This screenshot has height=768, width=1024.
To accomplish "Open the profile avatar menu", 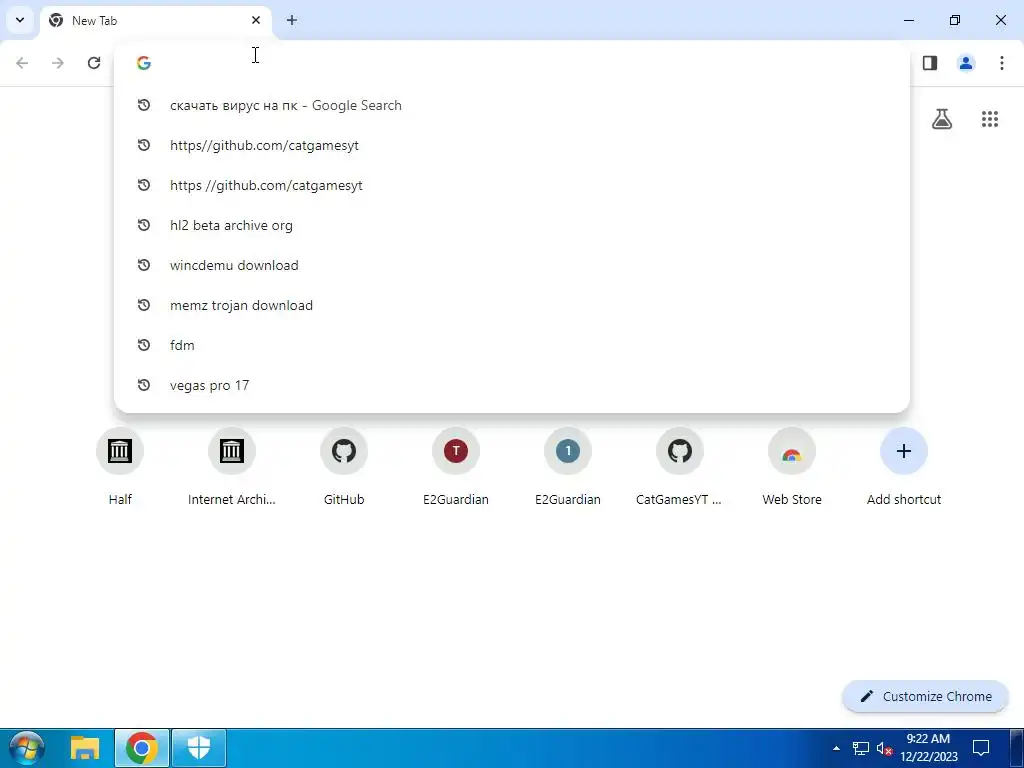I will coord(966,63).
